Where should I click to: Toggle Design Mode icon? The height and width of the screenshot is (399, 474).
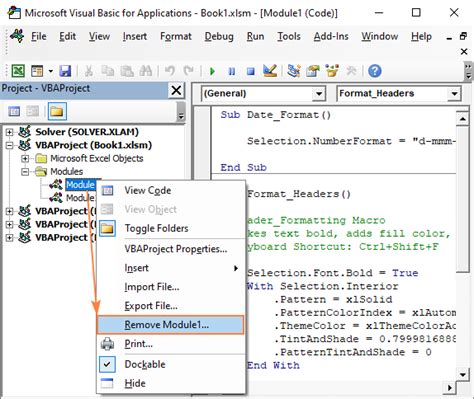pos(270,71)
